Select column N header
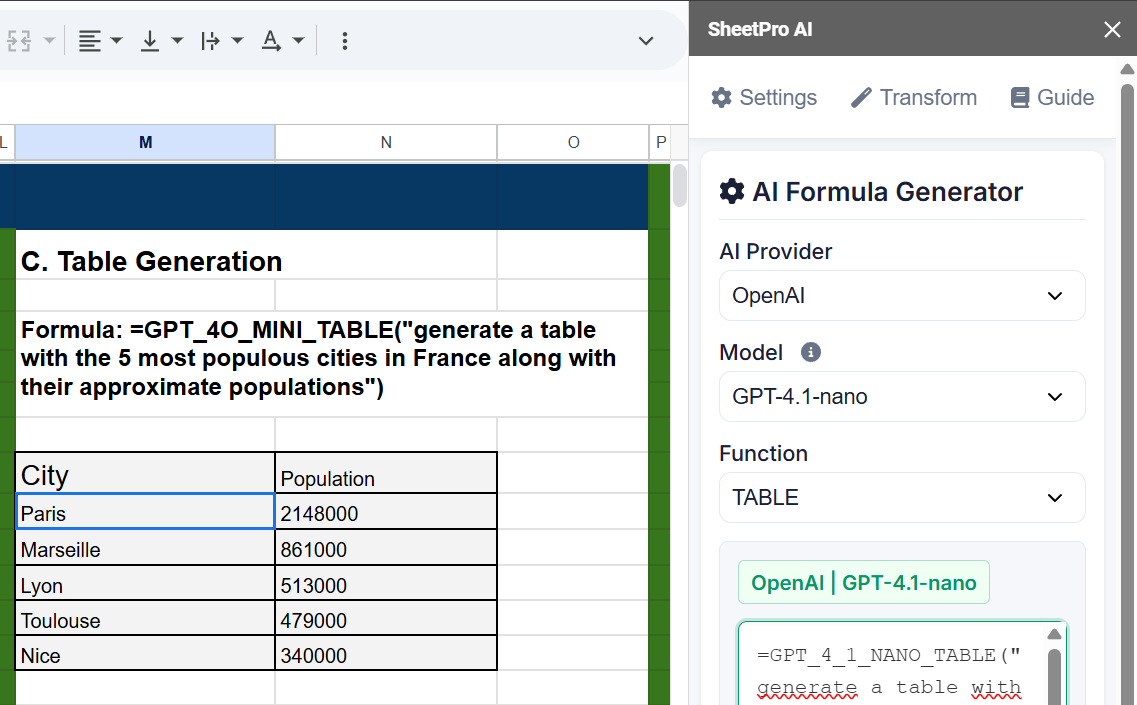The height and width of the screenshot is (705, 1137). (386, 142)
